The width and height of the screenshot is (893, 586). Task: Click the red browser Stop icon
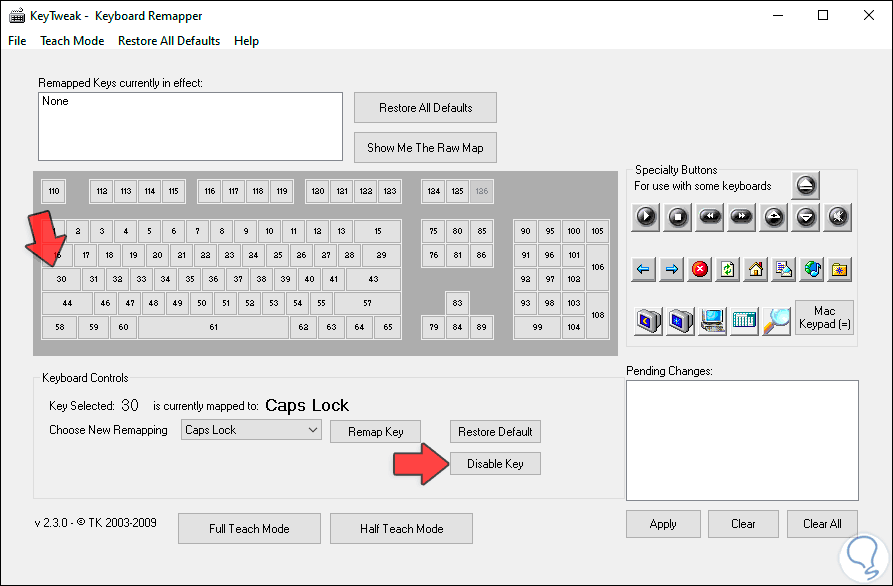tap(700, 268)
